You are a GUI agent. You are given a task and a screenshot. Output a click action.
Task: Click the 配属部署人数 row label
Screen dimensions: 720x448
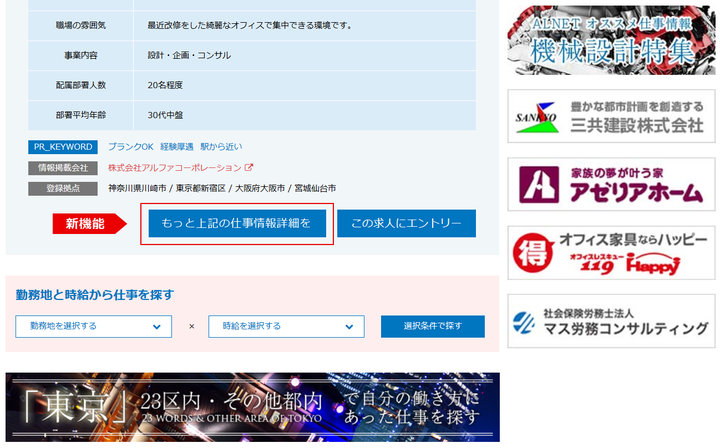click(81, 85)
